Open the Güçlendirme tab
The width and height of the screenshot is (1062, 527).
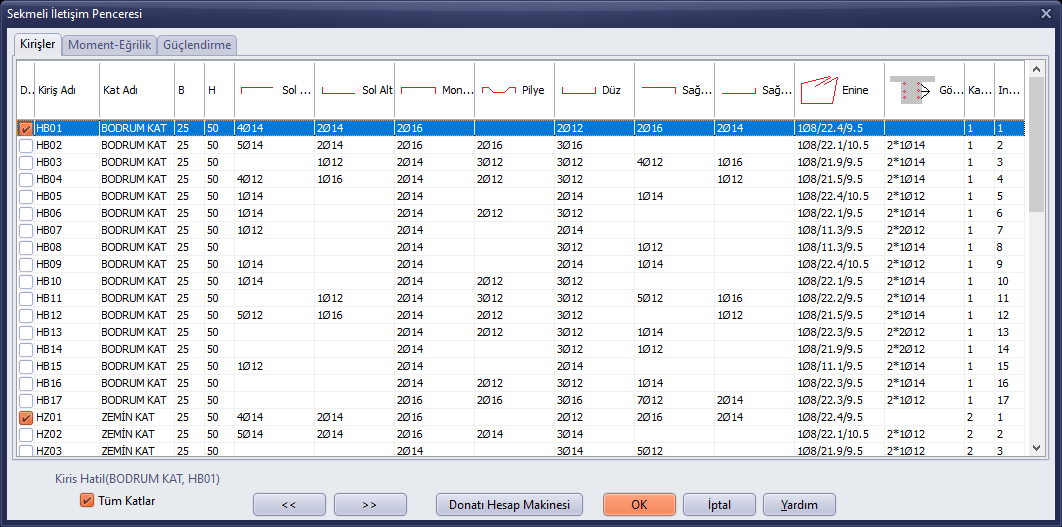197,45
